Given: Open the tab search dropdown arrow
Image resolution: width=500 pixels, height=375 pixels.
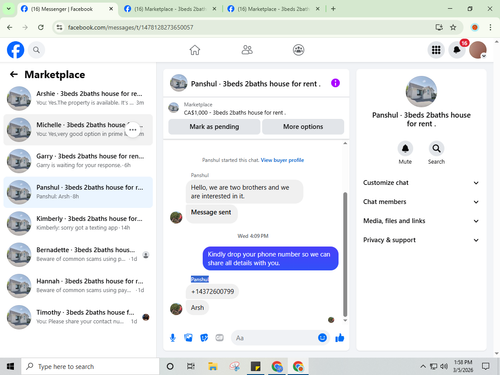Looking at the screenshot, I should pyautogui.click(x=9, y=9).
